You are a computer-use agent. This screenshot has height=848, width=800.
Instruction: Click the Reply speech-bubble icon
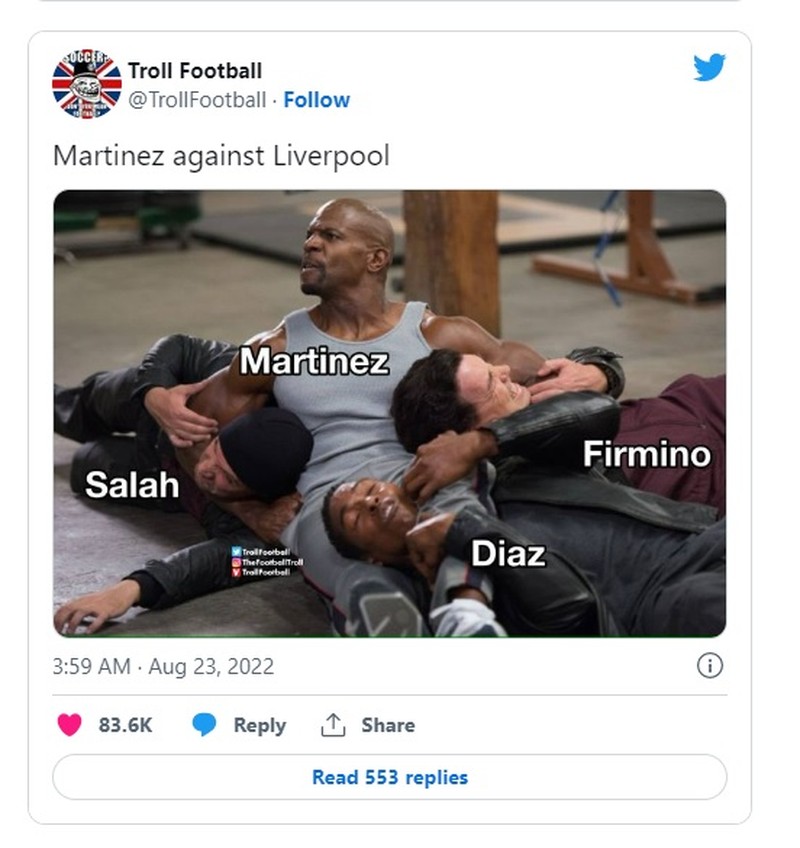204,725
